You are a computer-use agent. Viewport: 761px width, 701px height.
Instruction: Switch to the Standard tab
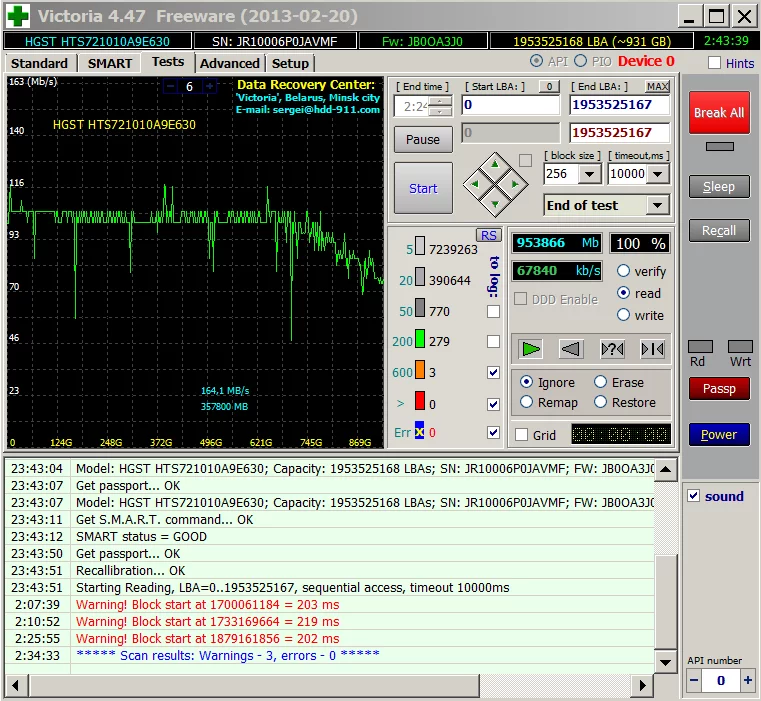point(39,64)
